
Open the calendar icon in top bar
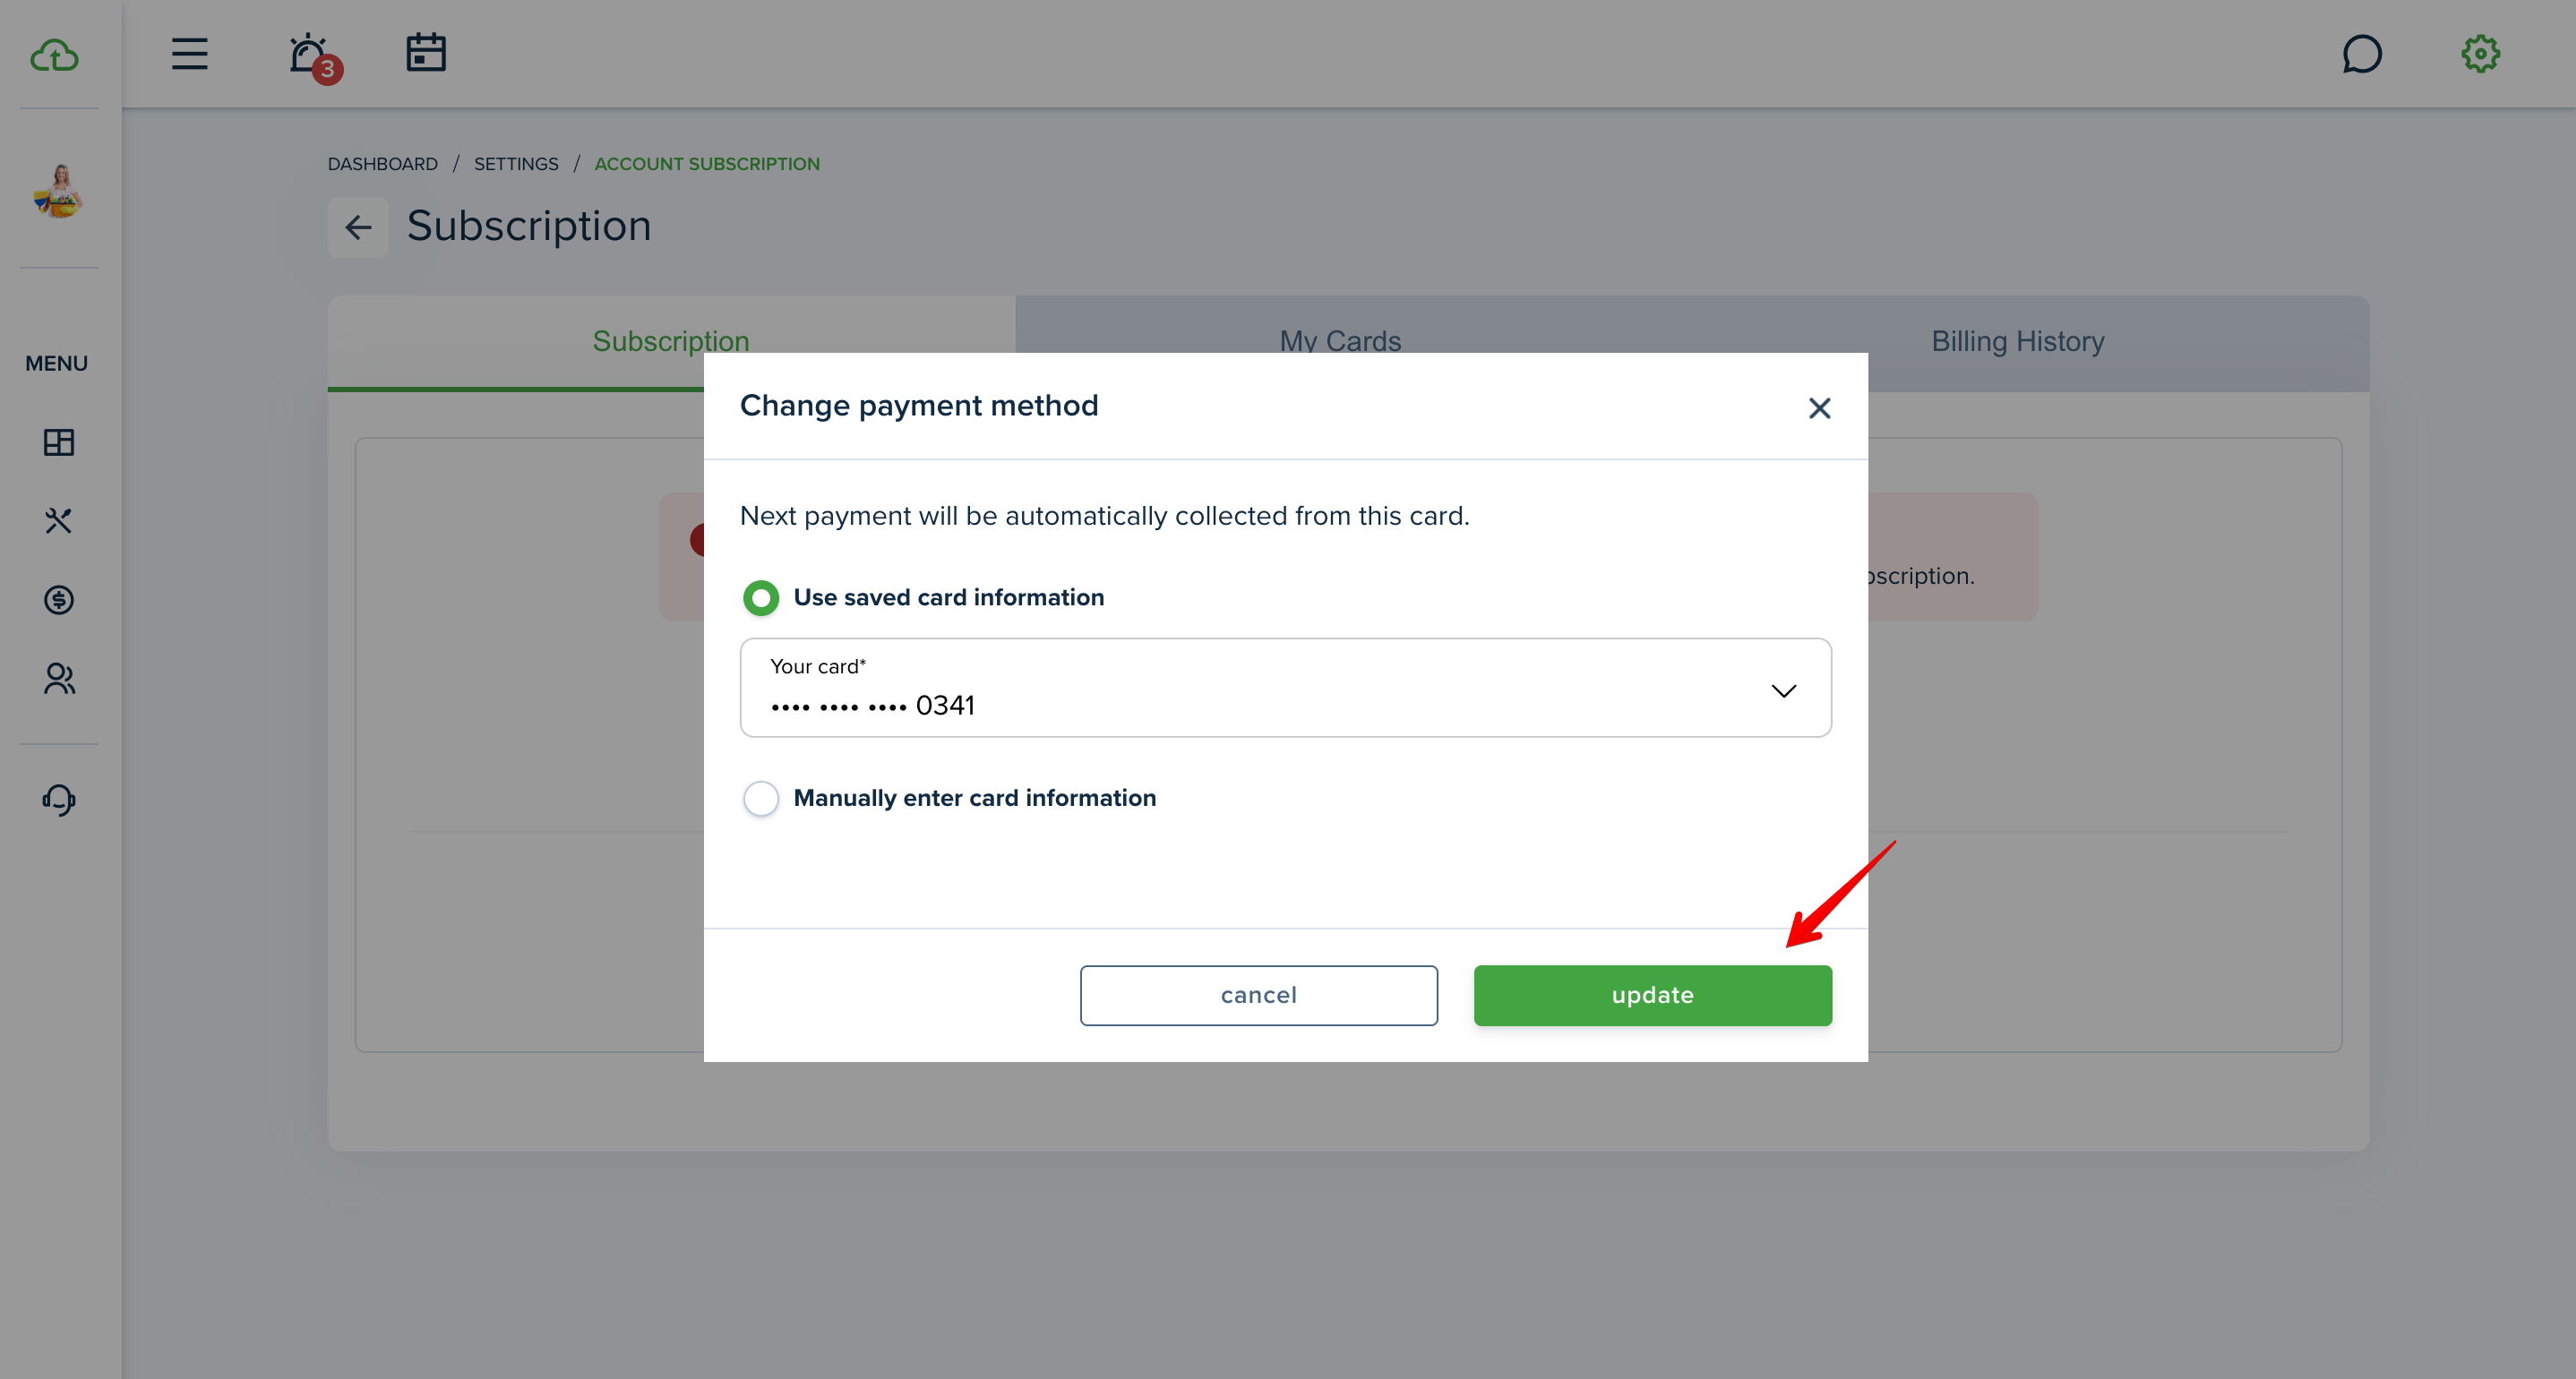click(x=426, y=53)
